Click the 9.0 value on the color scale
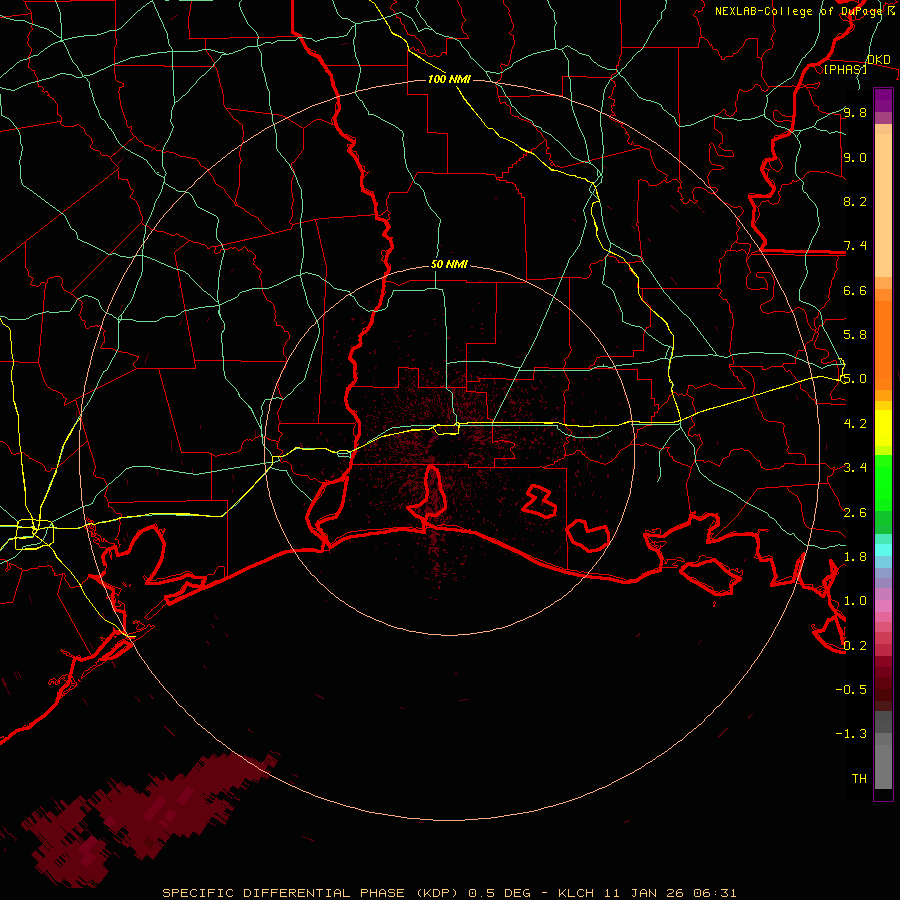The image size is (900, 900). (x=855, y=157)
